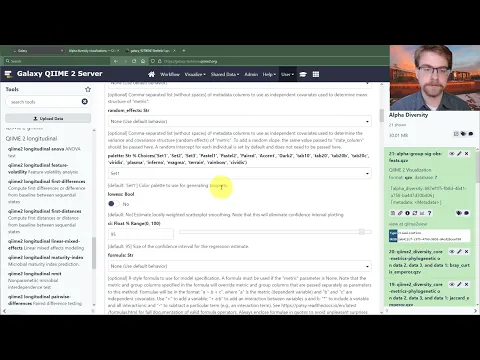Open qiime2 longitudinal anova tool

point(44,152)
